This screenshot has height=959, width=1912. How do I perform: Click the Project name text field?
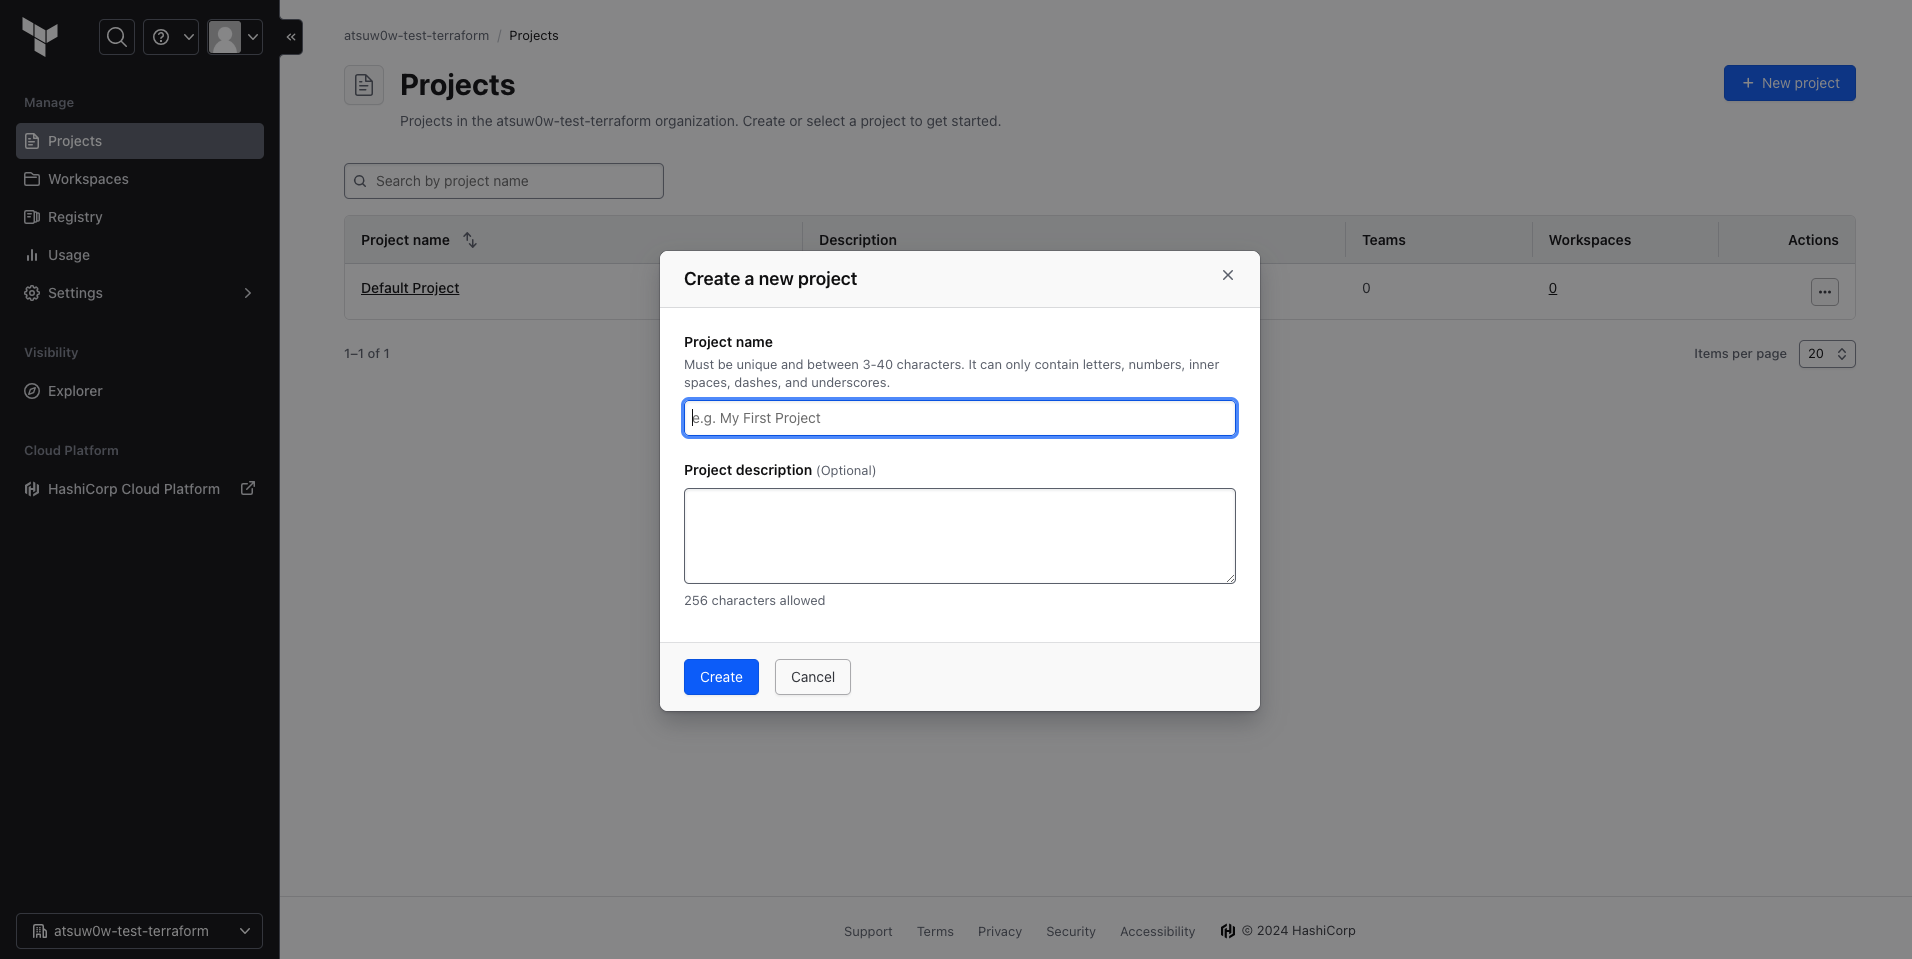tap(959, 418)
